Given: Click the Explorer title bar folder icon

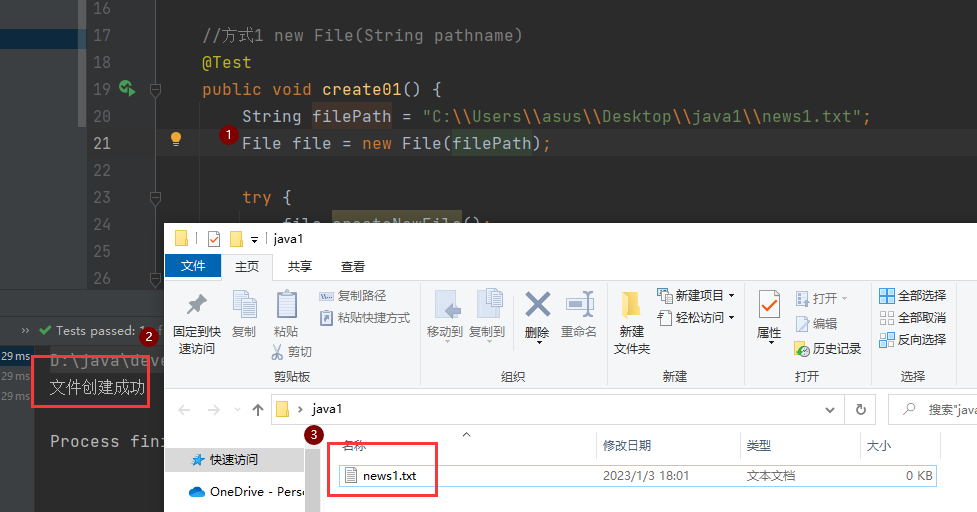Looking at the screenshot, I should click(181, 239).
